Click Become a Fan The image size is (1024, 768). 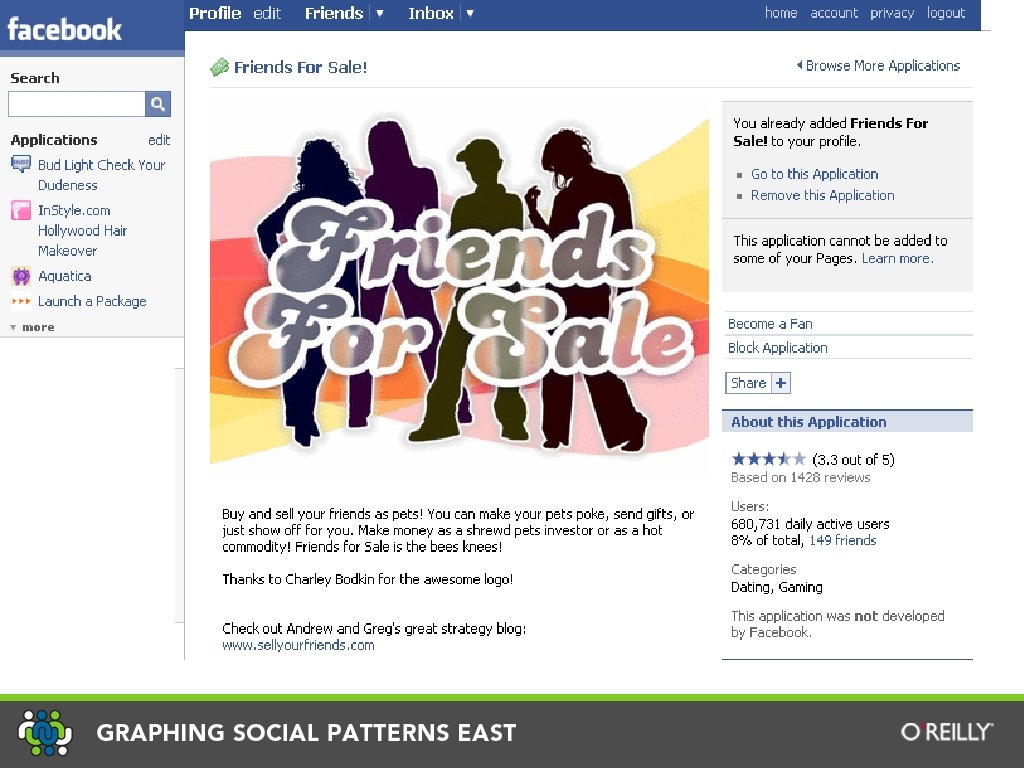tap(770, 324)
